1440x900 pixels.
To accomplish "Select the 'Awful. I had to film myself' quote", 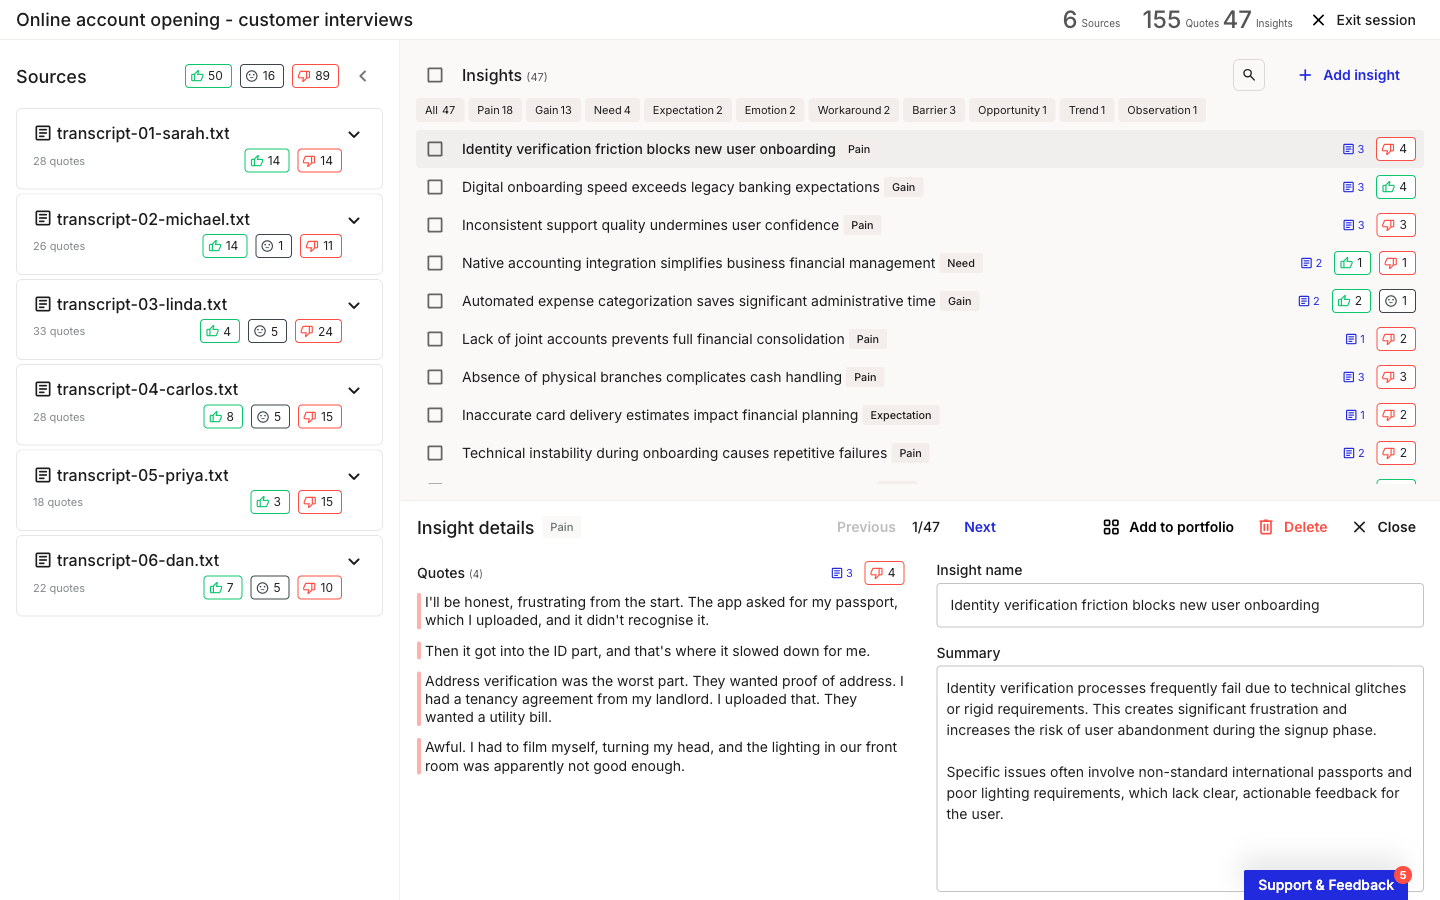I will [x=661, y=756].
